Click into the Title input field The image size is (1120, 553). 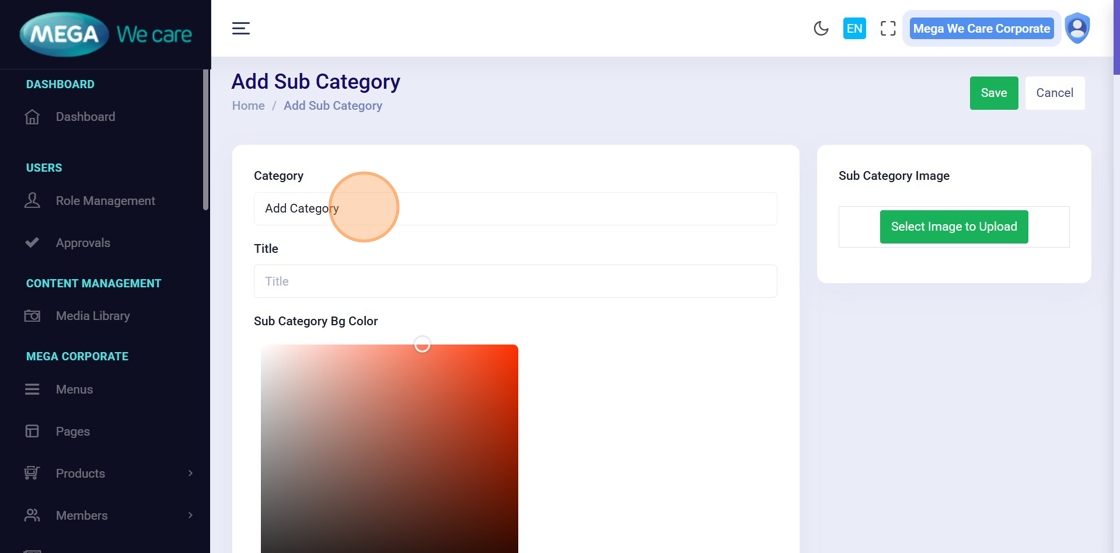tap(515, 282)
